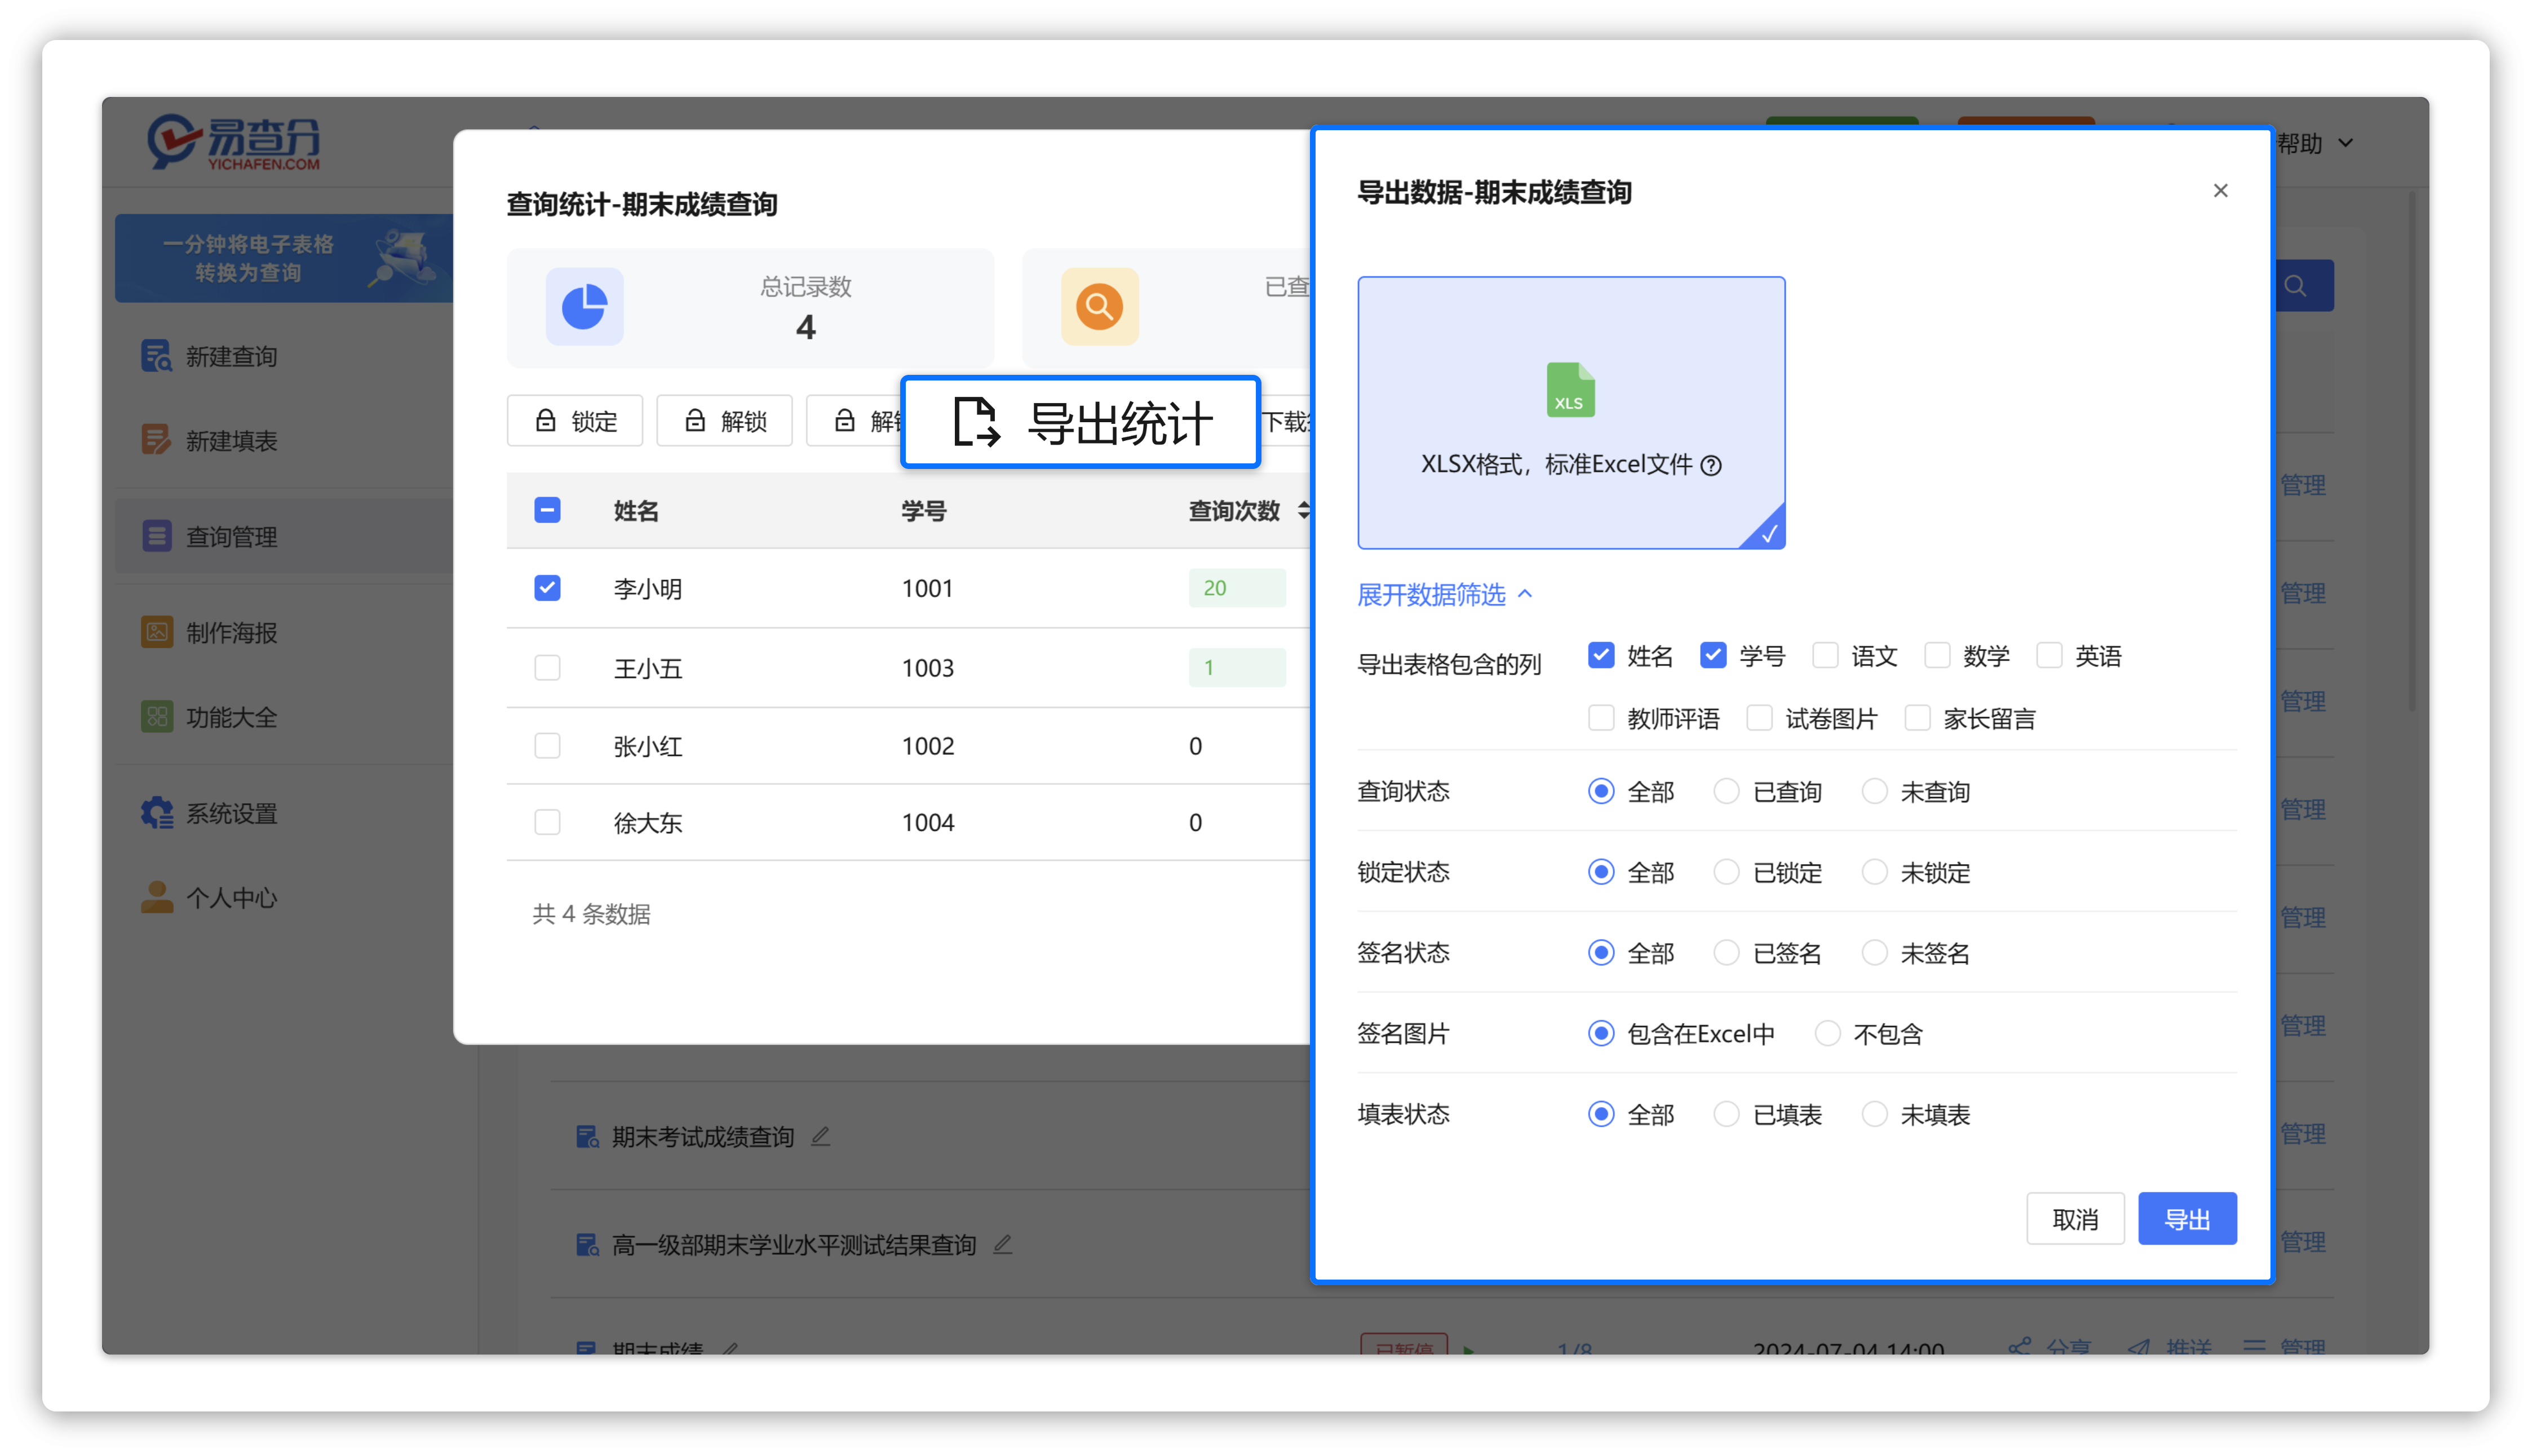Open 新建填表 from the sidebar

(231, 440)
